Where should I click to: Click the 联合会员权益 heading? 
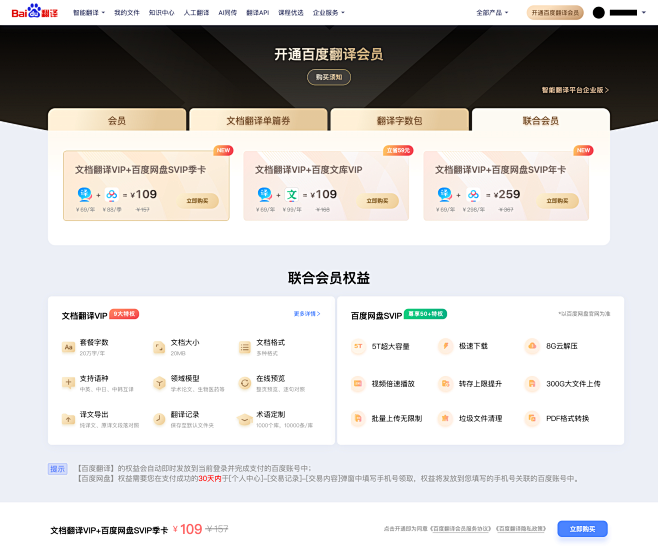point(329,278)
